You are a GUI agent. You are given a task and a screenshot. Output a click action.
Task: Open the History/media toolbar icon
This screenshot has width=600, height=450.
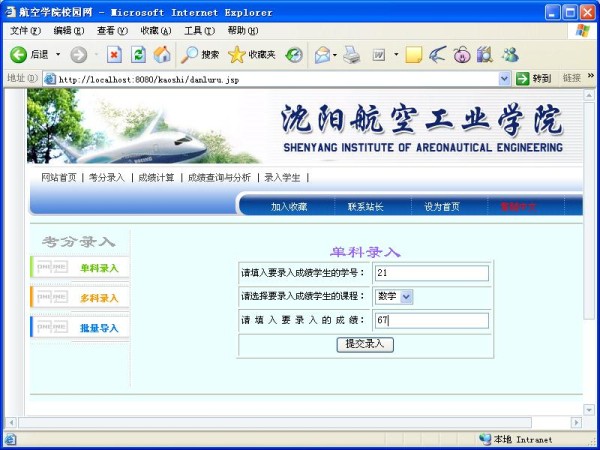pos(294,55)
